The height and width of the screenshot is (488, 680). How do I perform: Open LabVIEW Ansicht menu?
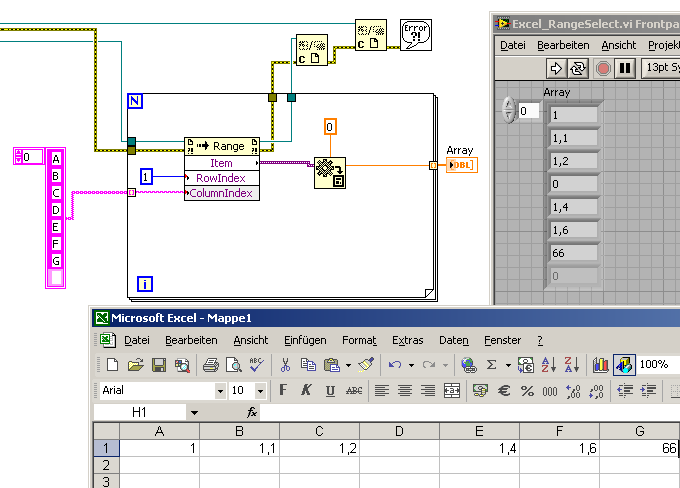point(618,45)
